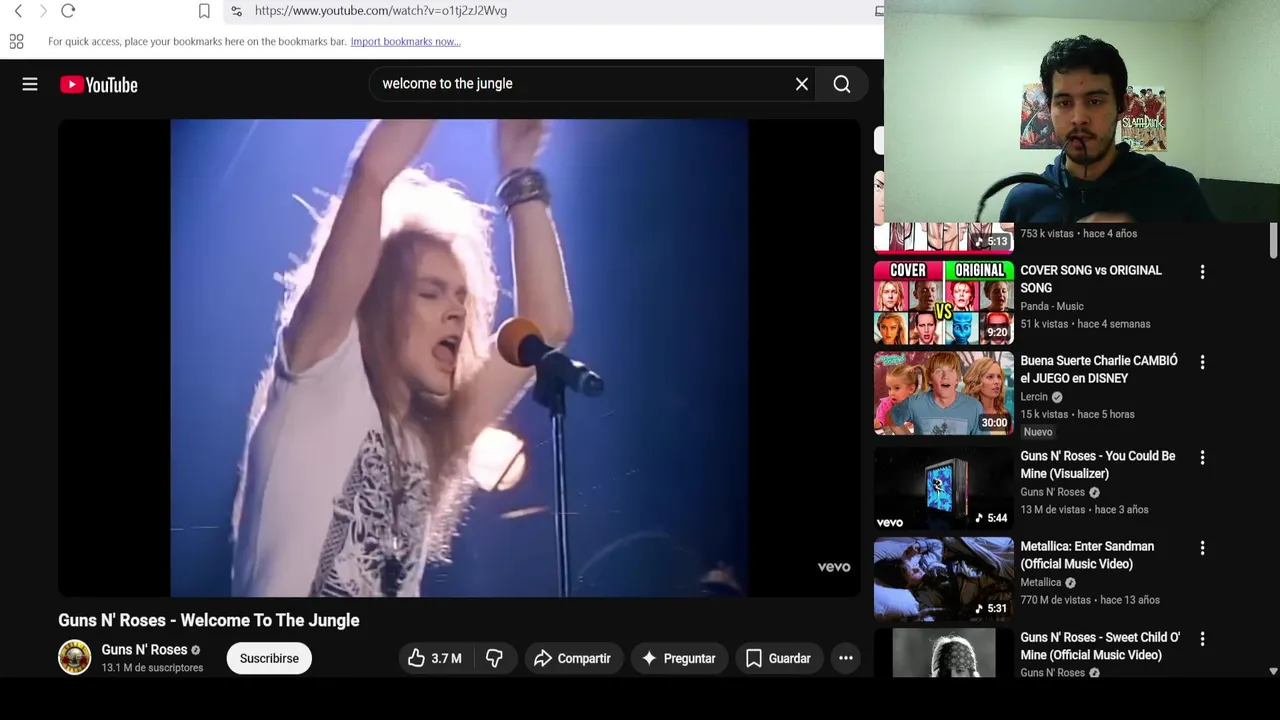This screenshot has height=720, width=1280.
Task: Open the Preguntar AI ask button
Action: [x=679, y=658]
